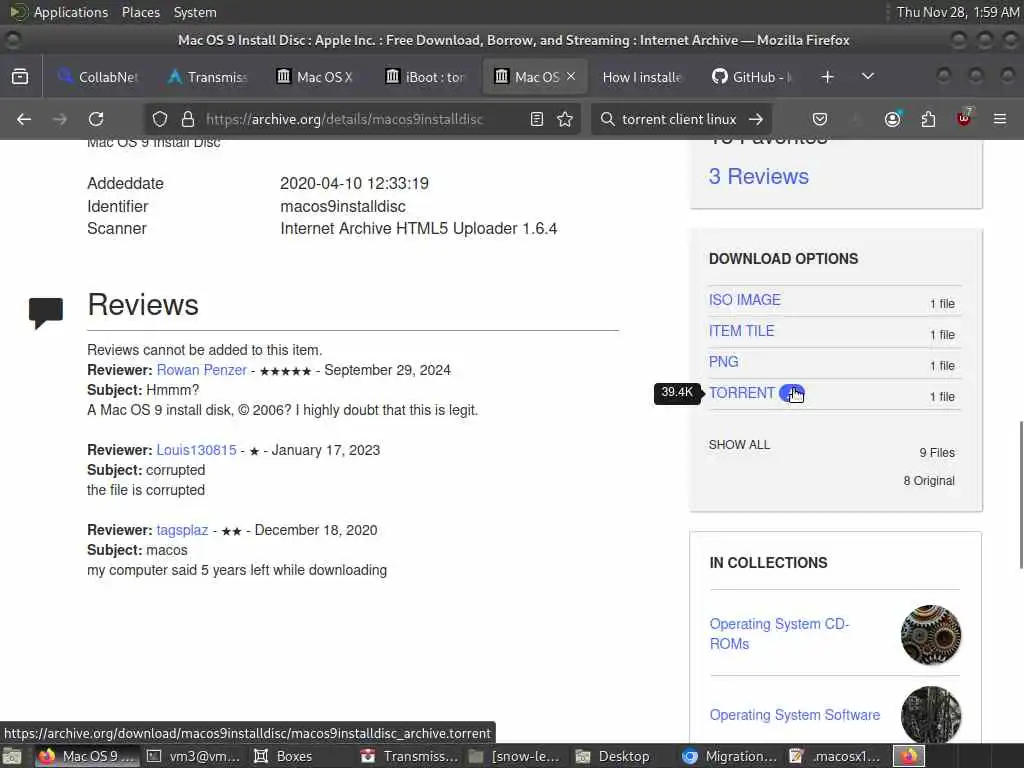This screenshot has height=768, width=1024.
Task: Switch to the Mac OS X tab
Action: [317, 77]
